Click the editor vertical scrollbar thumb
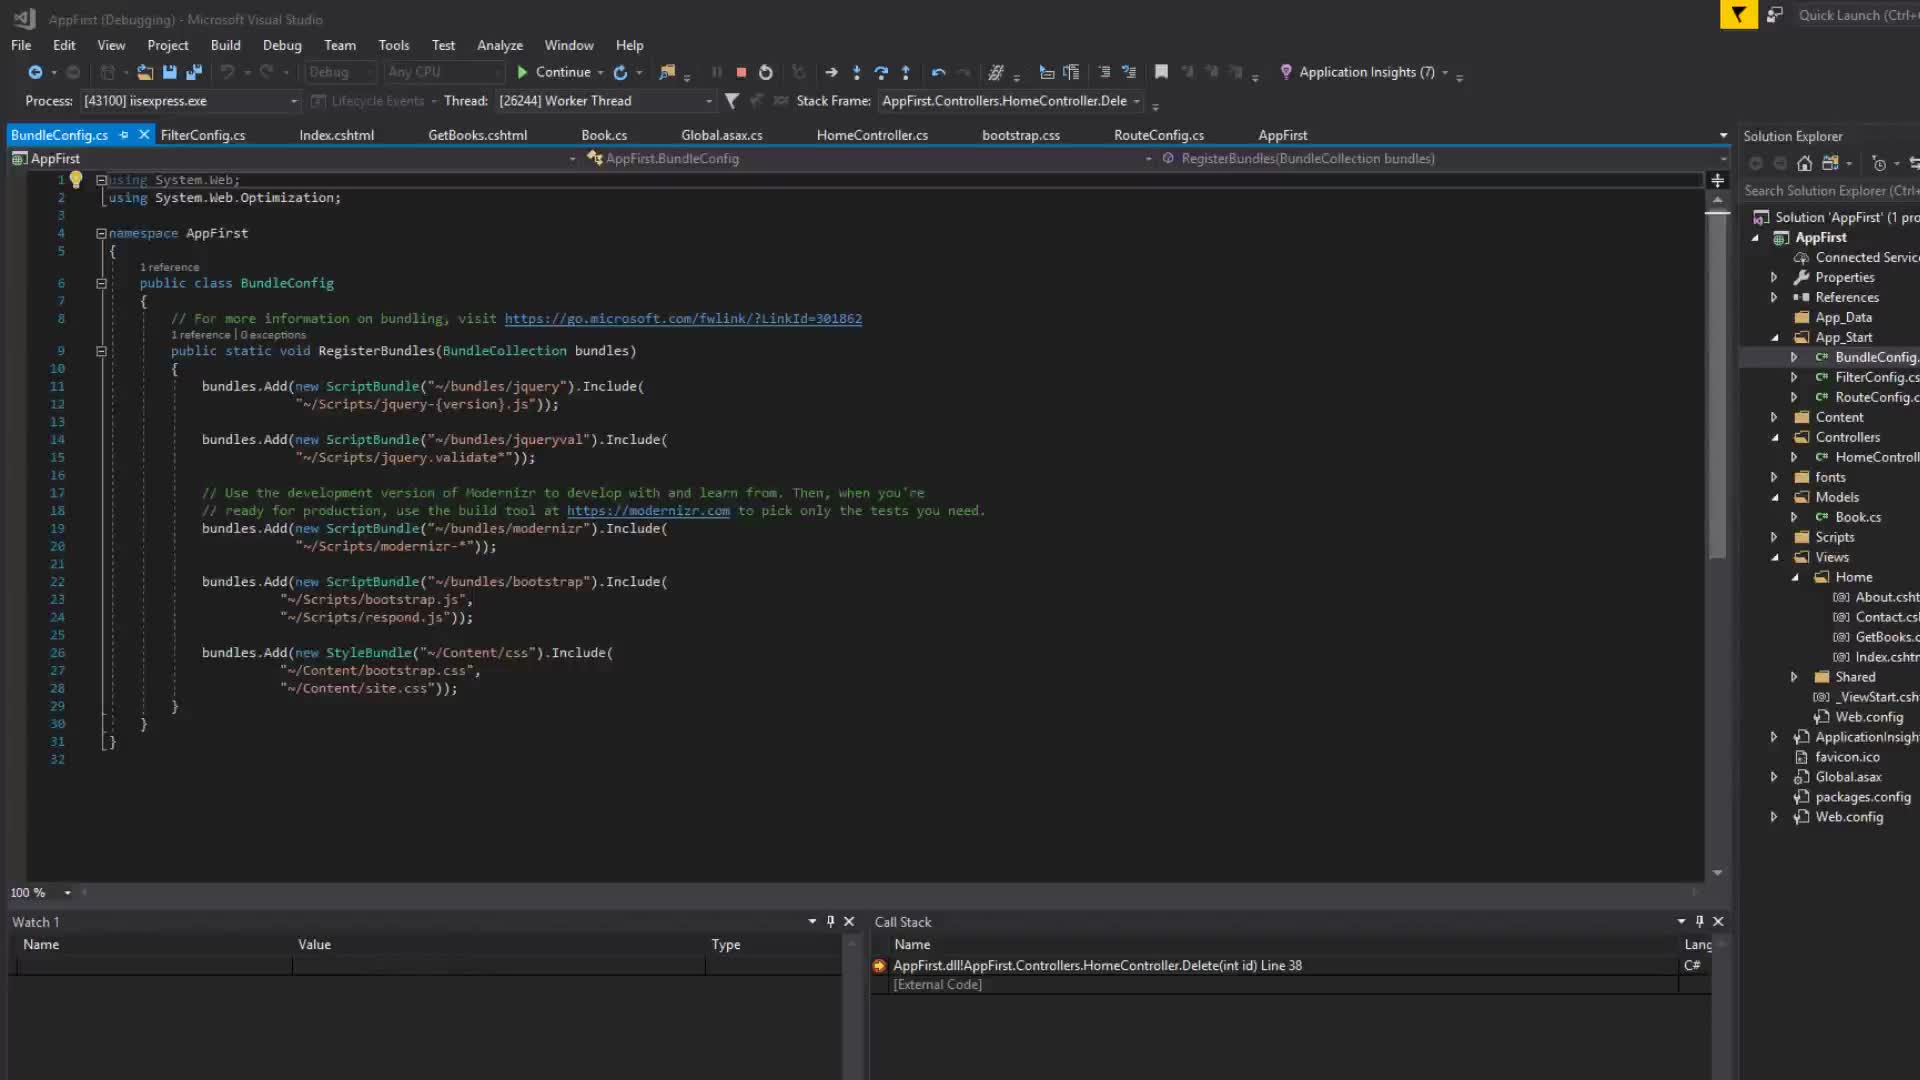The image size is (1920, 1080). 1717,385
